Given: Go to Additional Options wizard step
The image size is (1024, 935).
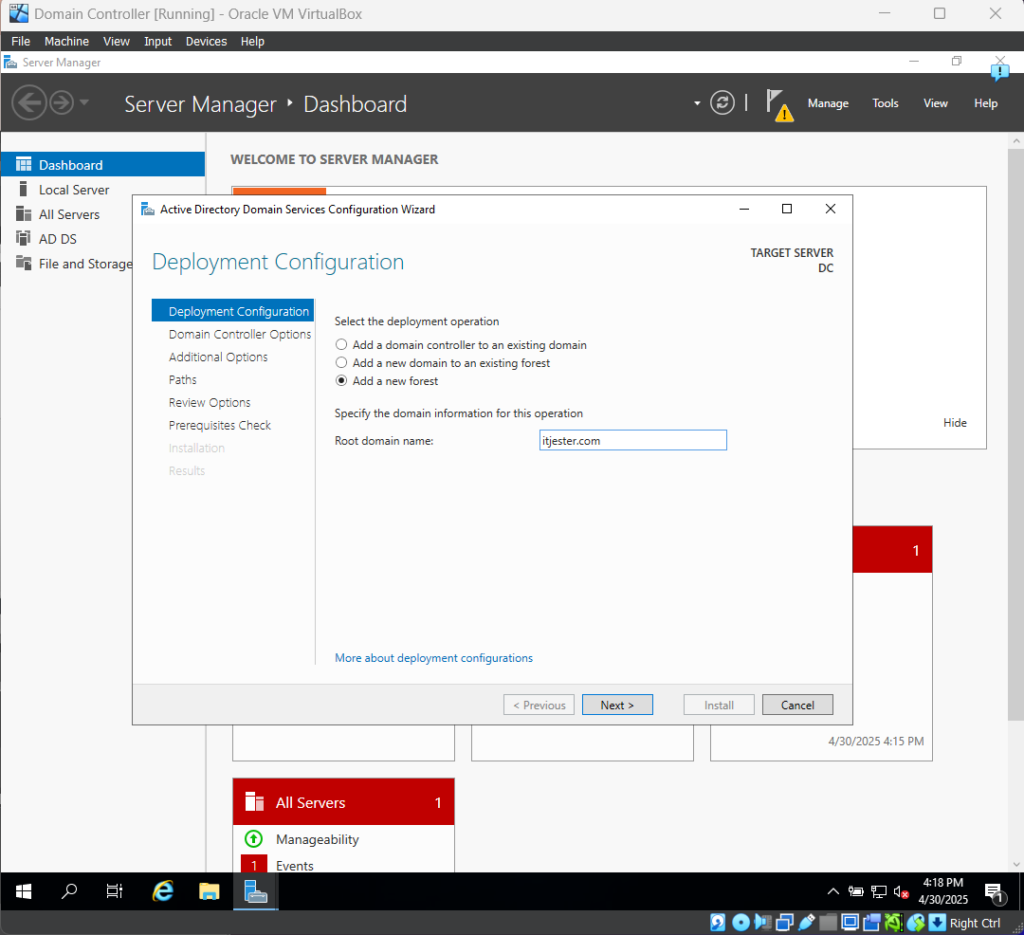Looking at the screenshot, I should click(x=218, y=357).
